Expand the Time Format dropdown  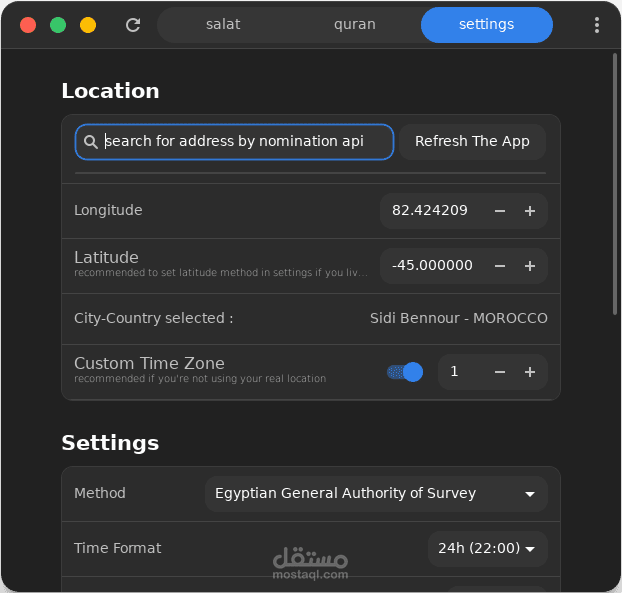[487, 548]
